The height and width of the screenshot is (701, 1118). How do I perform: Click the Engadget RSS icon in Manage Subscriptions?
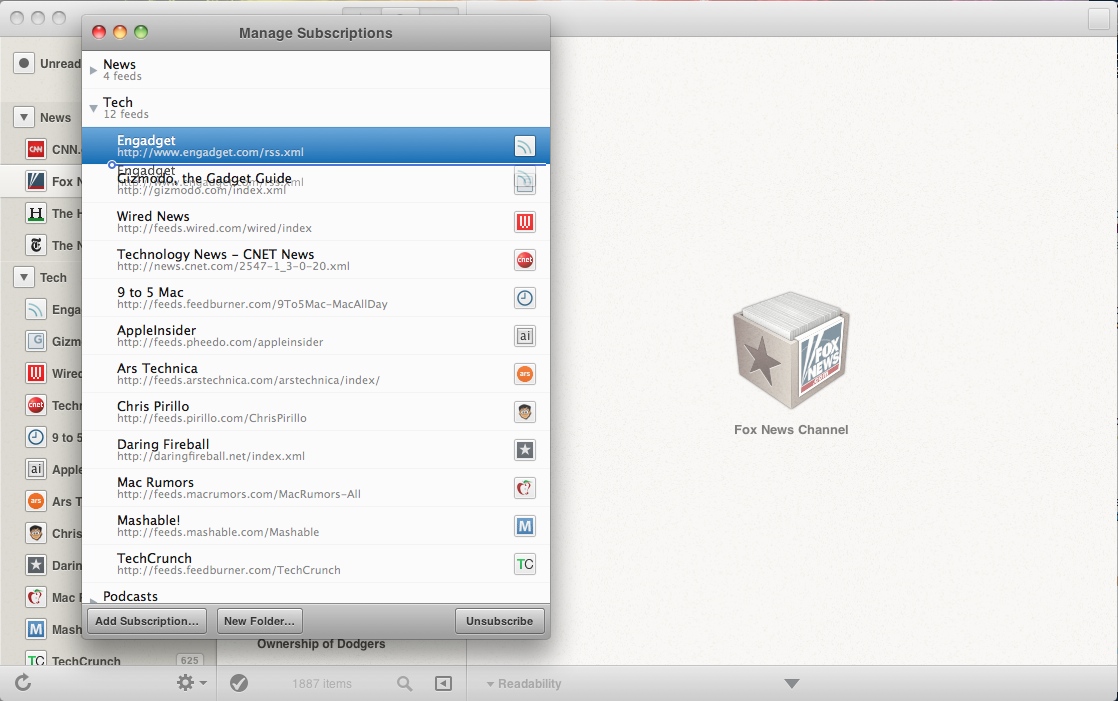click(525, 146)
